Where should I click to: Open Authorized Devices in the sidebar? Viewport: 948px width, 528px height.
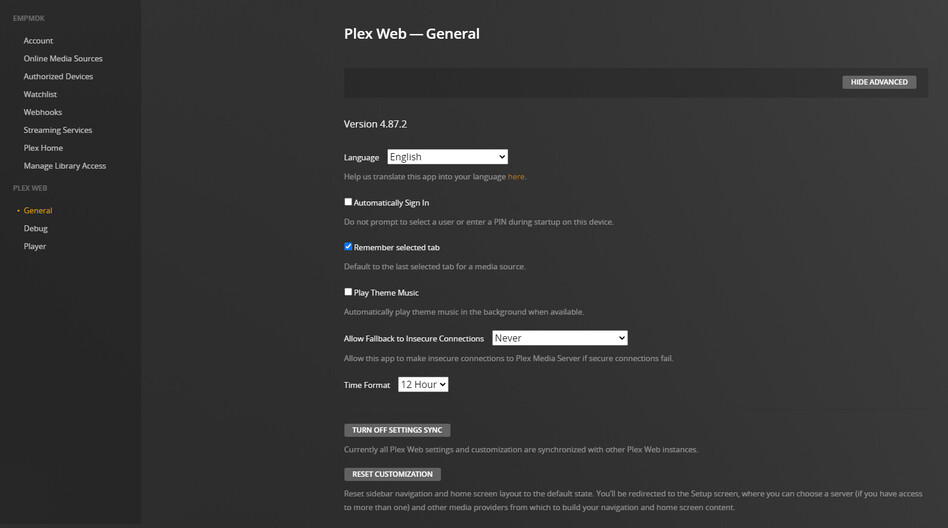[x=58, y=77]
